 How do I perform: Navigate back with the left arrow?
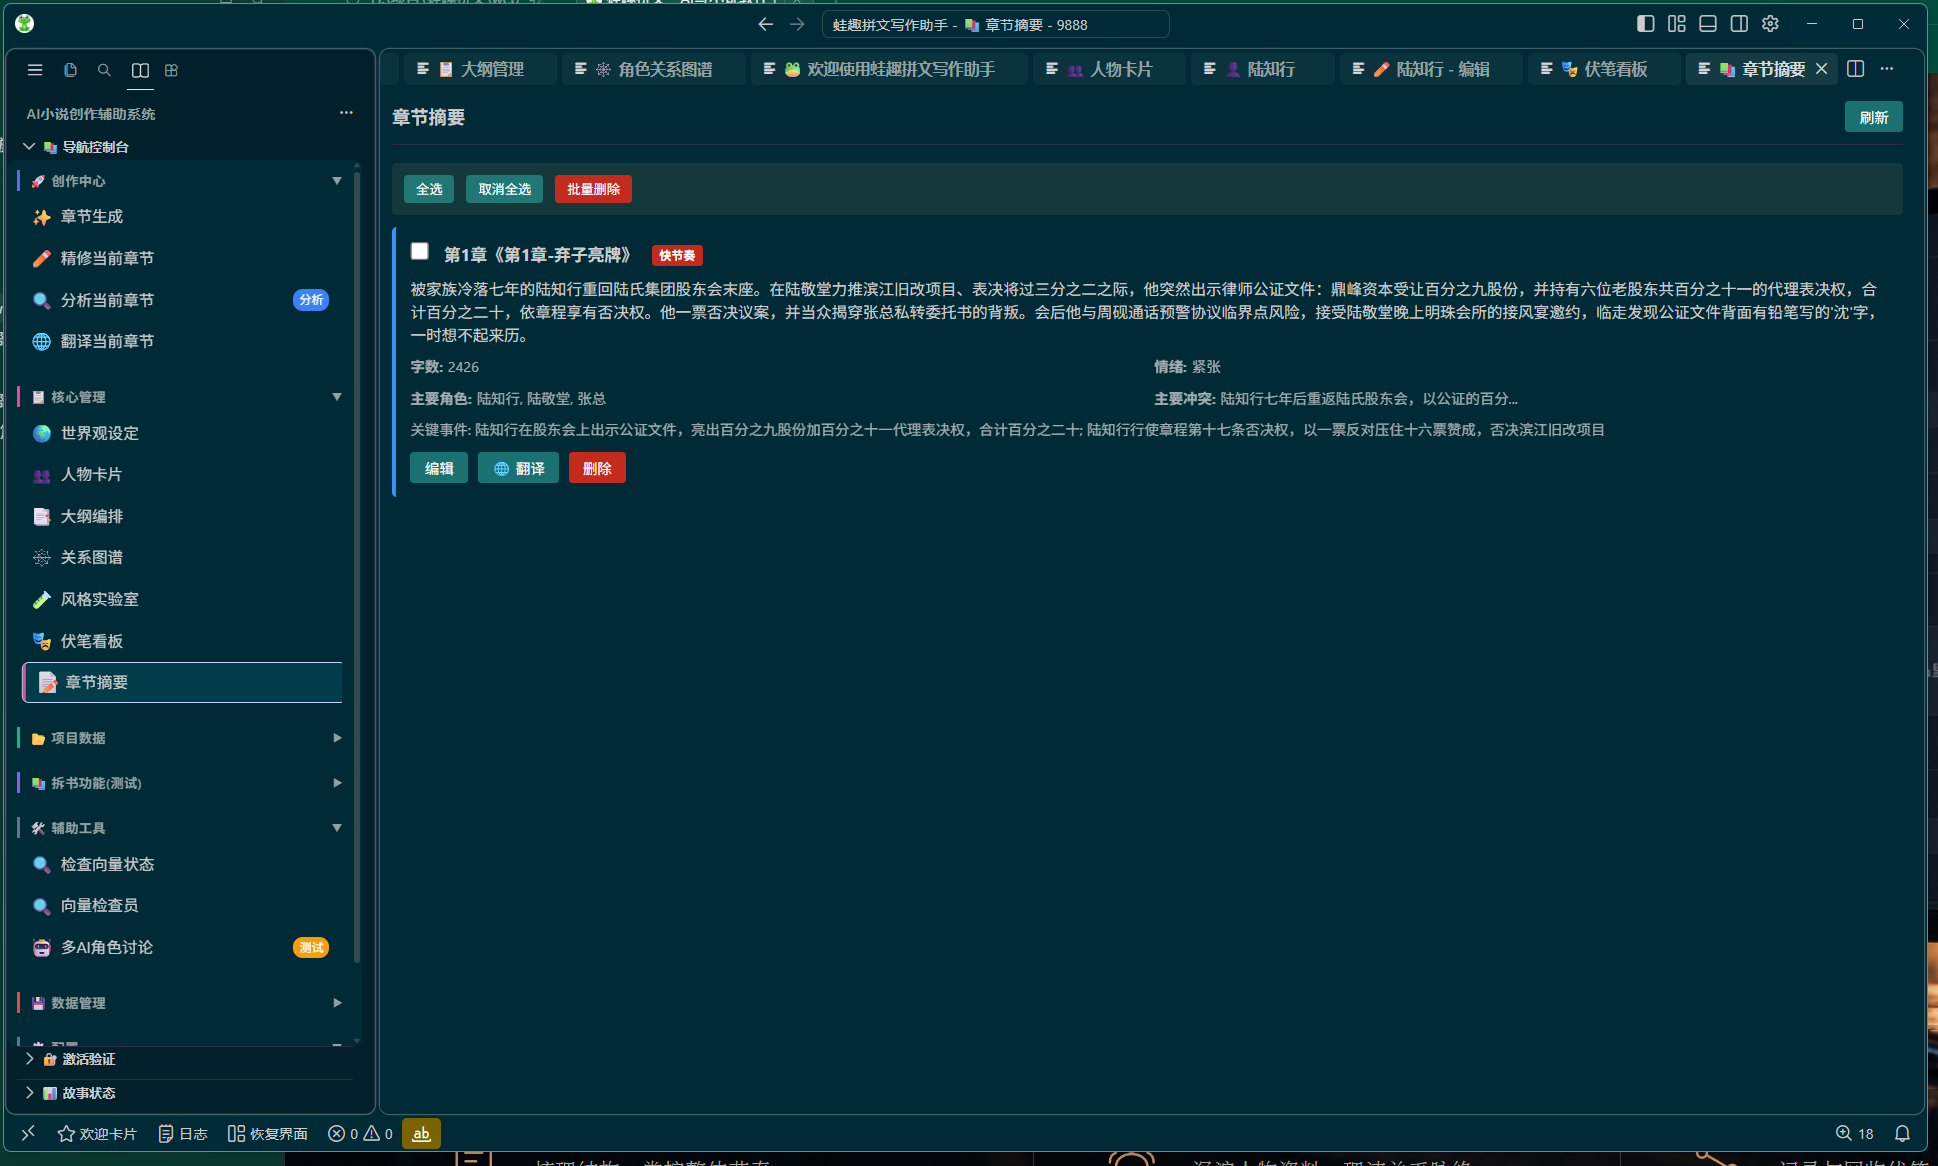click(765, 24)
